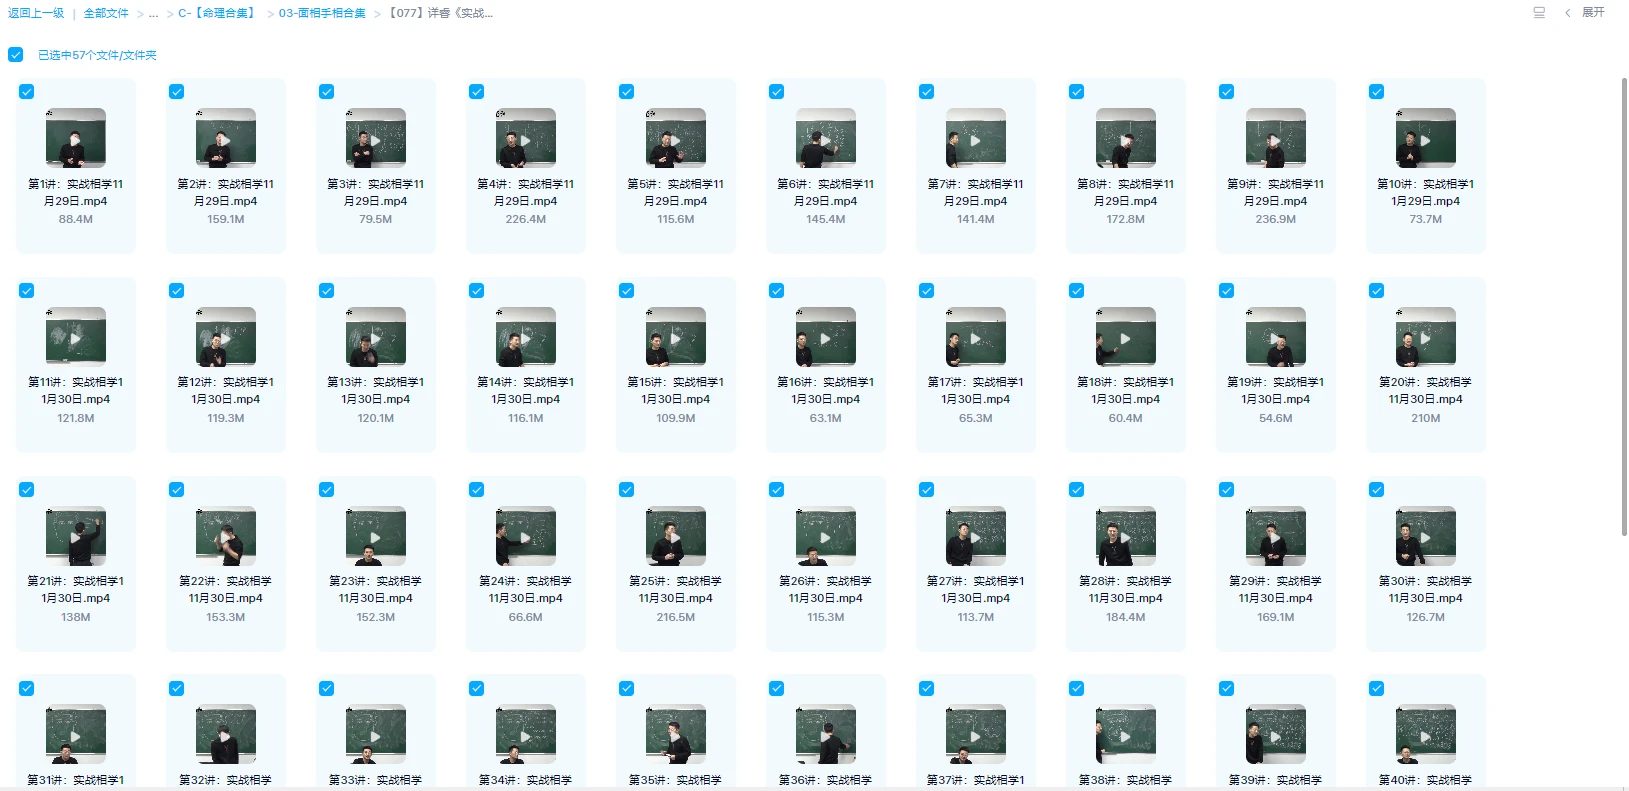
Task: Uncheck the select-all 已选中57个文件 checkbox
Action: (16, 55)
